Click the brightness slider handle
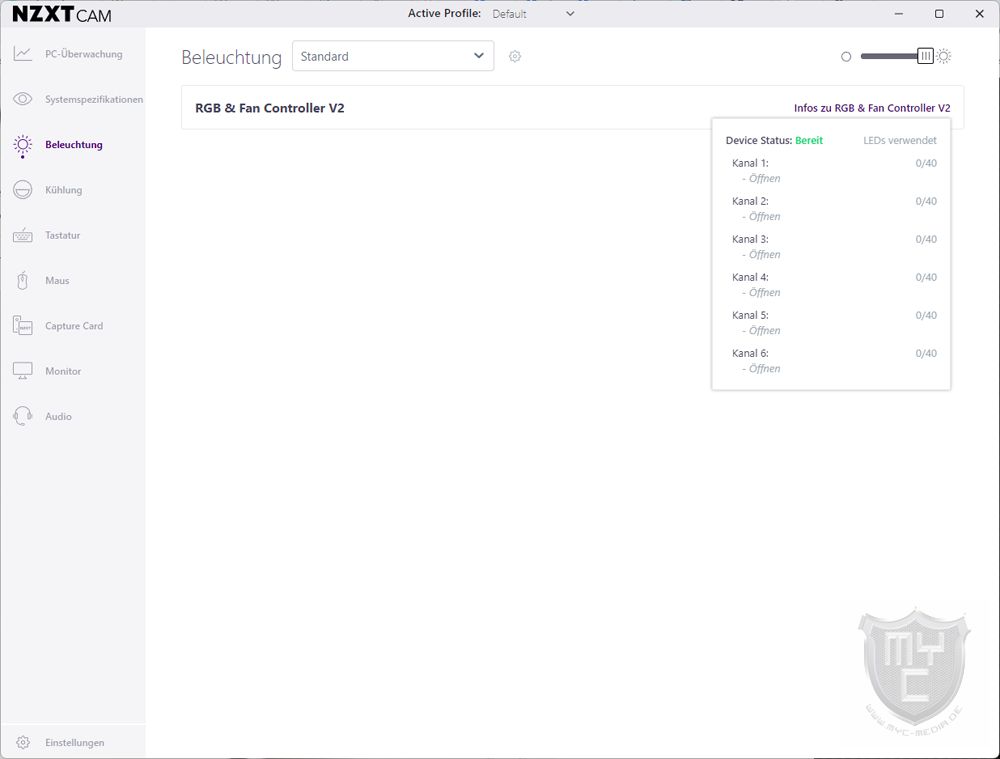This screenshot has height=759, width=1000. pyautogui.click(x=925, y=56)
